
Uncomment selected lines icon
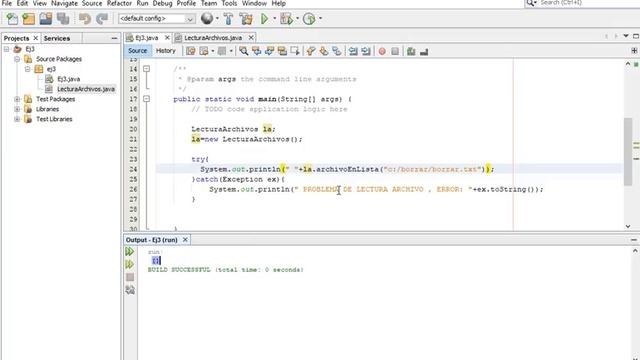(x=424, y=51)
